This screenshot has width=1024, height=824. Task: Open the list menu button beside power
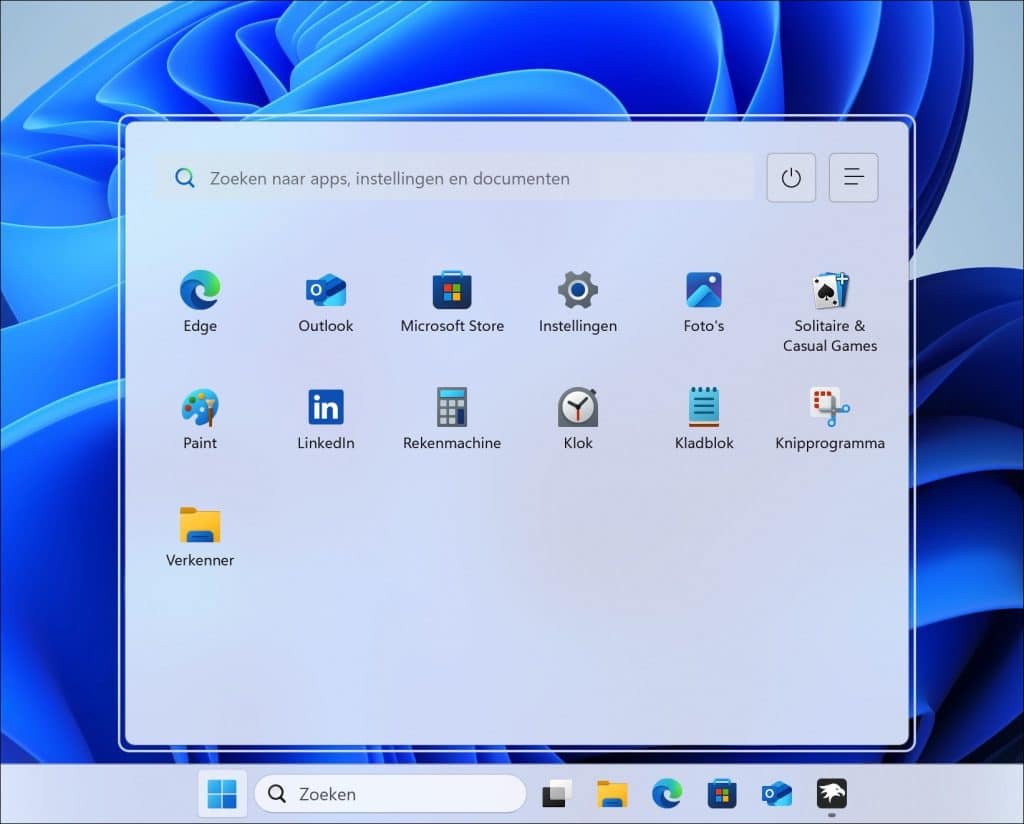[x=853, y=178]
